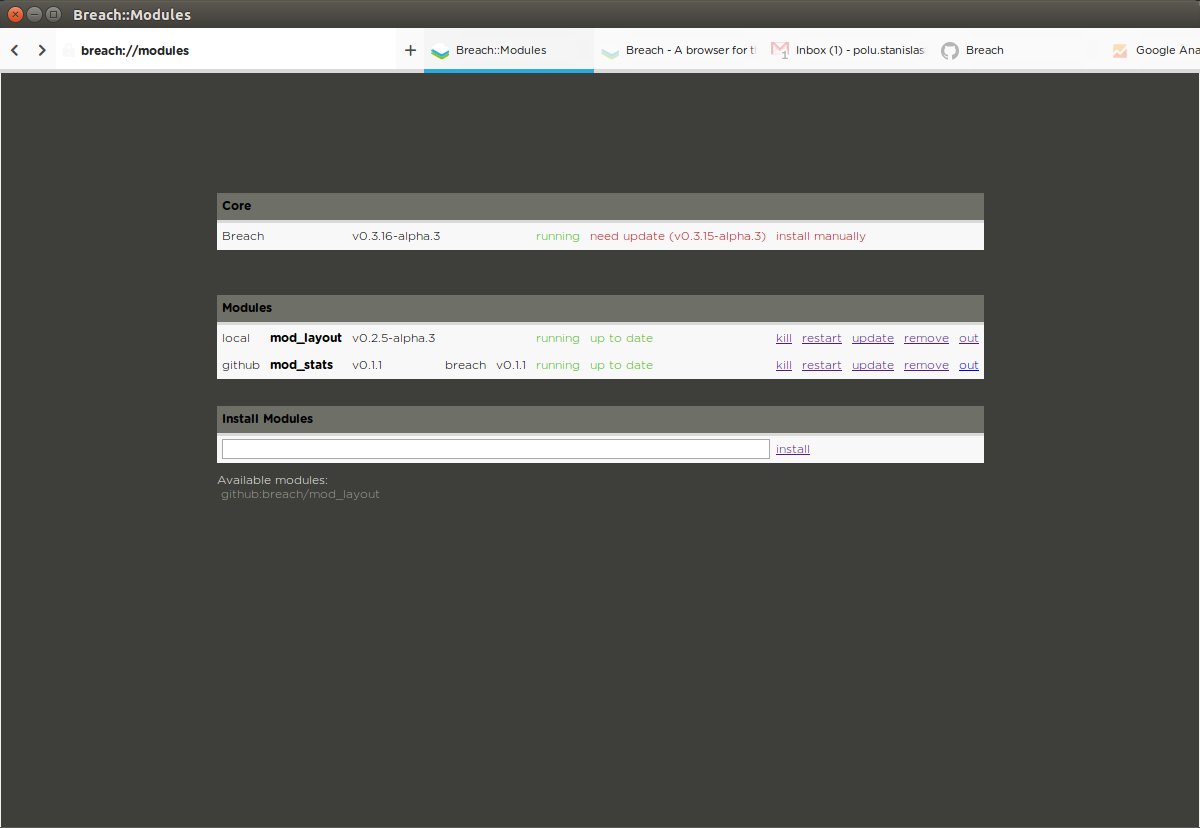Open a new tab with plus icon
This screenshot has width=1200, height=828.
pyautogui.click(x=410, y=50)
